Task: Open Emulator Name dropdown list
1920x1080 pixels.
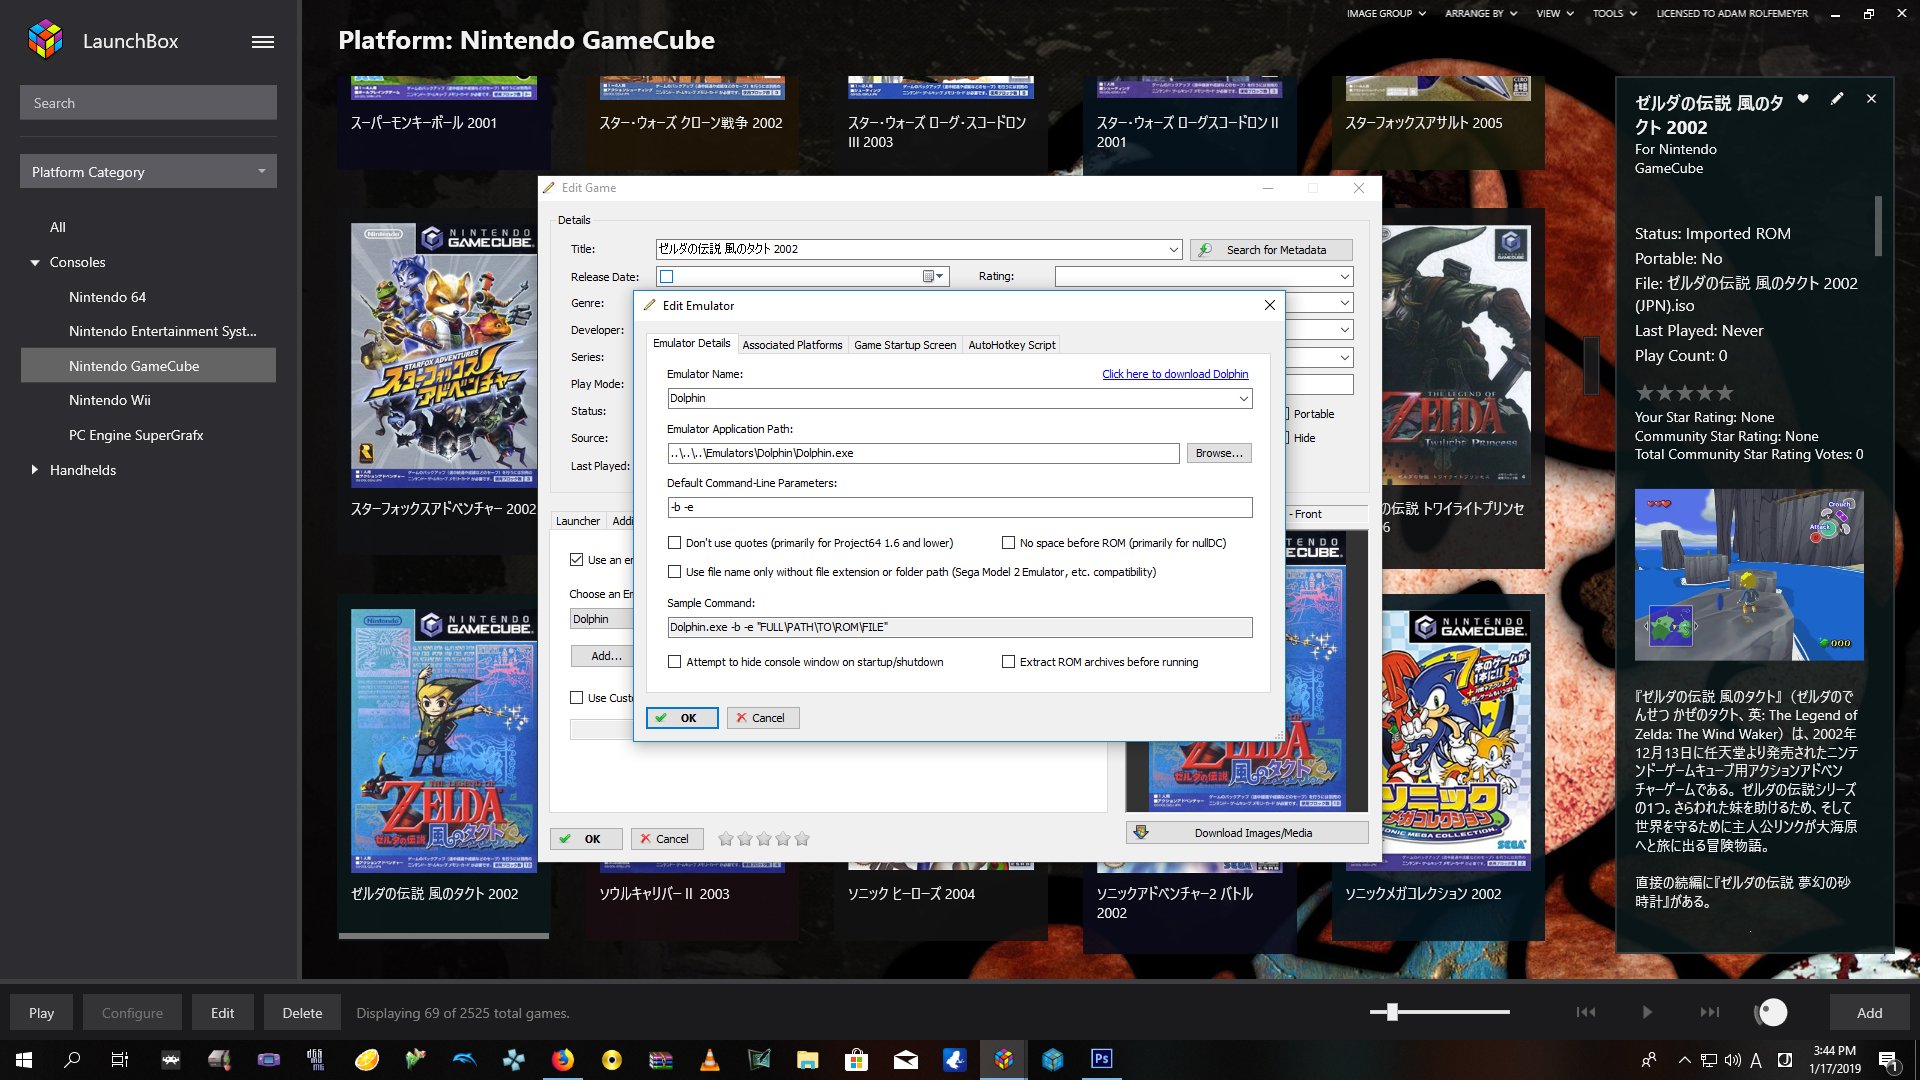Action: (1243, 398)
